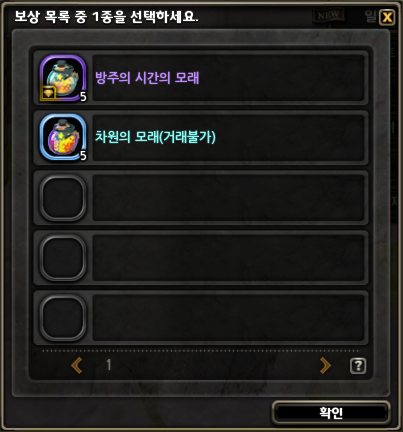Click the gold gem badge on first item
The width and height of the screenshot is (403, 432).
point(48,93)
